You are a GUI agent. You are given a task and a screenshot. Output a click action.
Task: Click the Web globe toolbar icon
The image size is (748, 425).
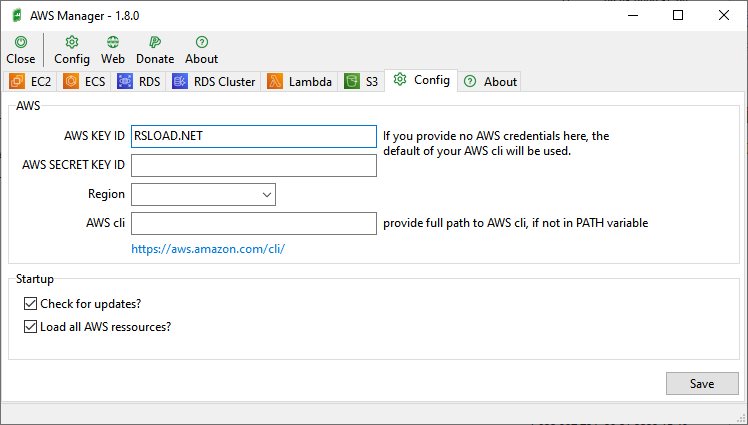tap(113, 42)
